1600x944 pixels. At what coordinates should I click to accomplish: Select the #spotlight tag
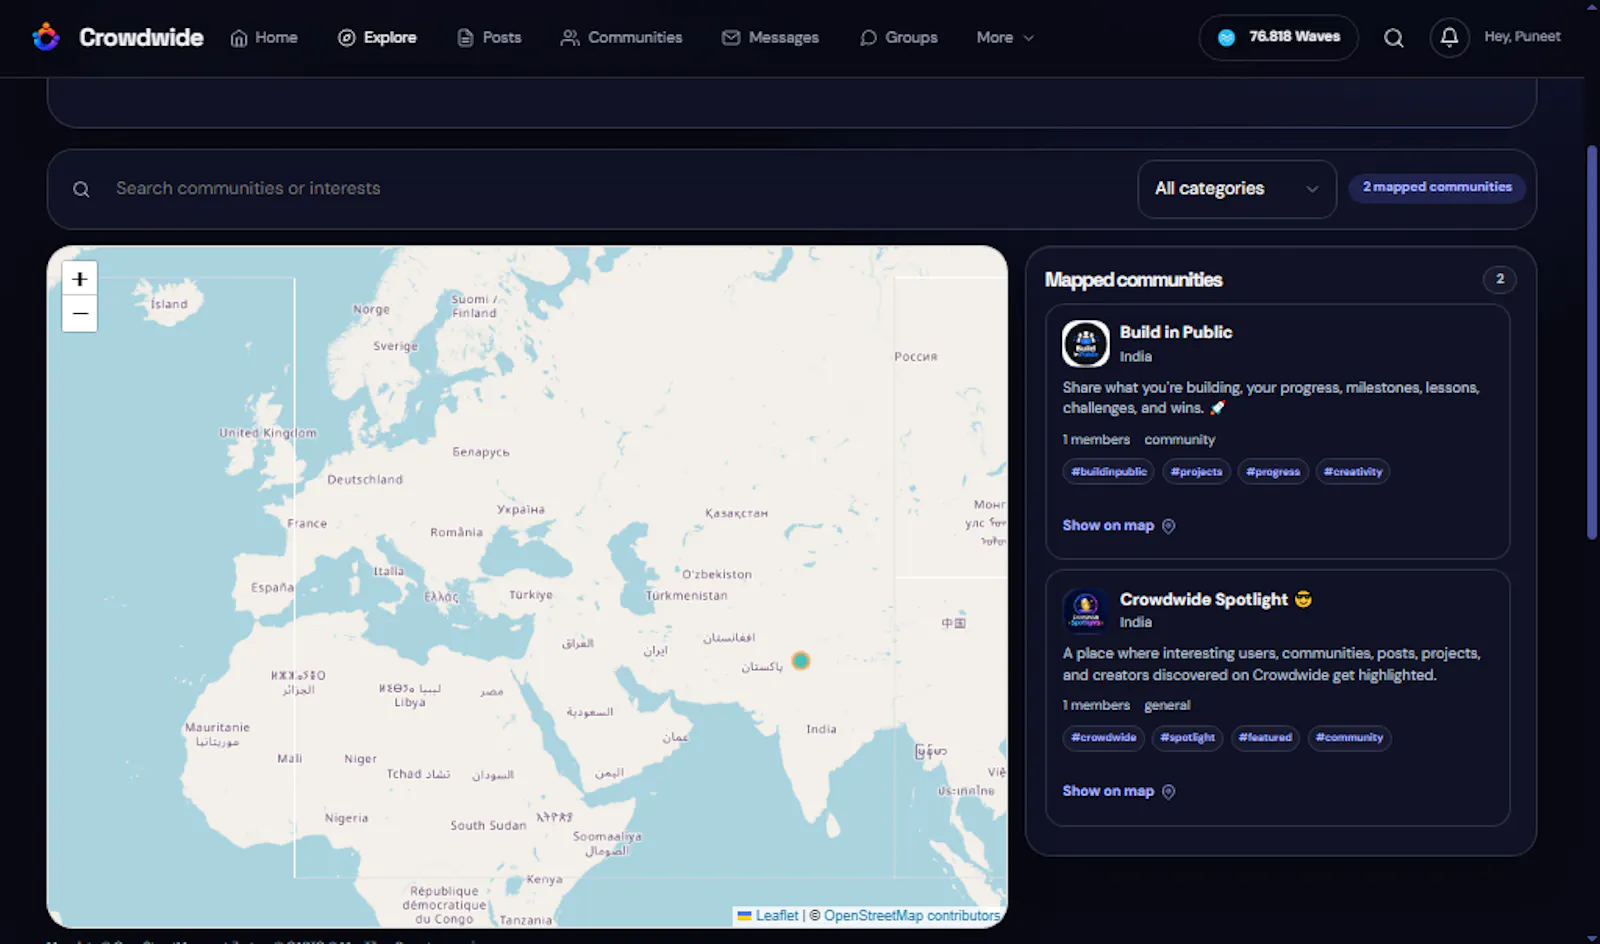[1187, 738]
